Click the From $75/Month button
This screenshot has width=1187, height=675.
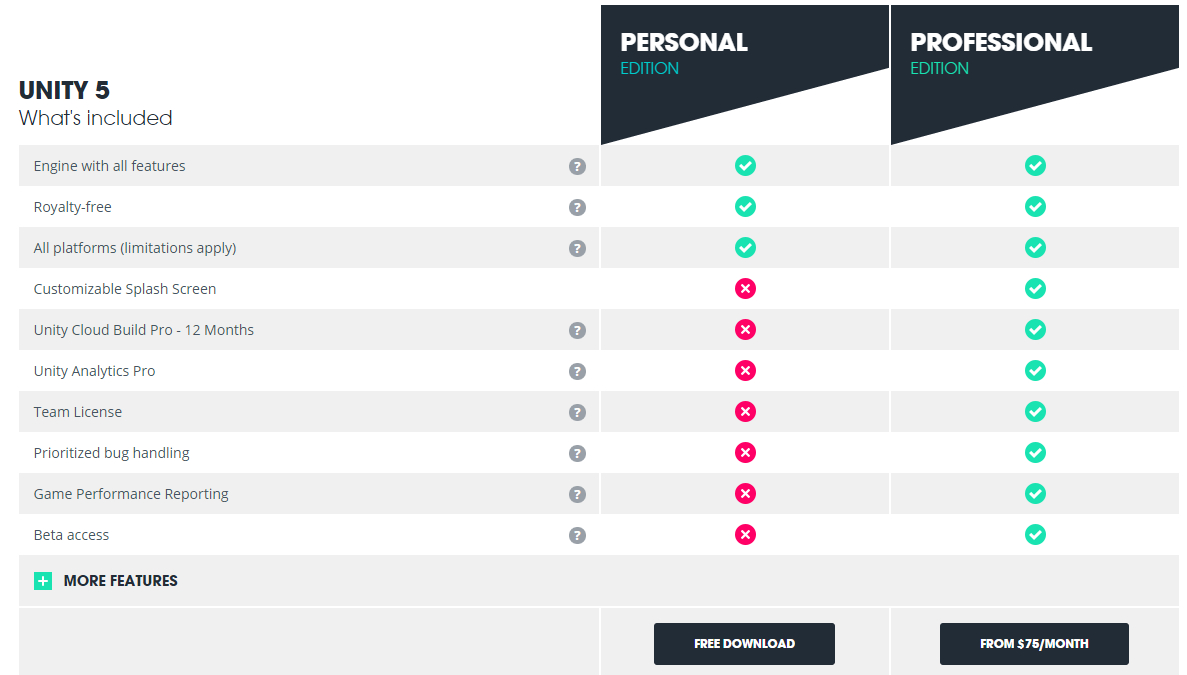1034,644
